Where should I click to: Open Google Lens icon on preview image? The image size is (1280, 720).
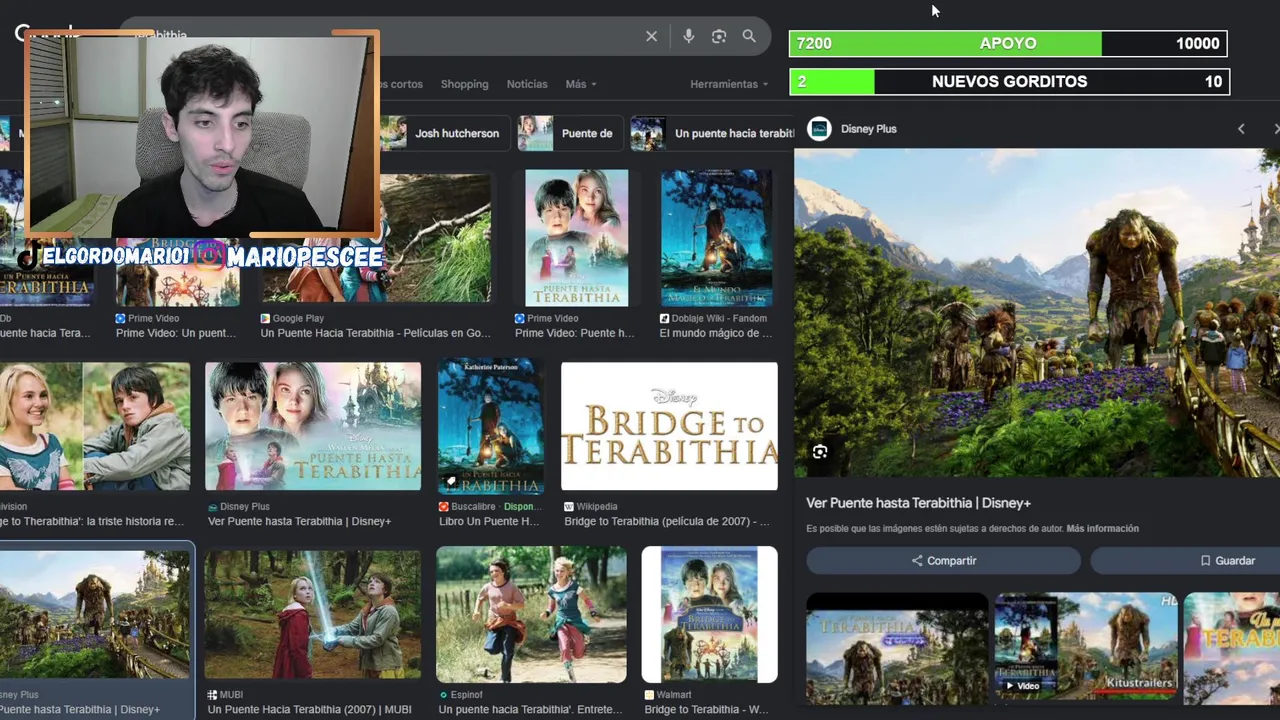tap(820, 452)
